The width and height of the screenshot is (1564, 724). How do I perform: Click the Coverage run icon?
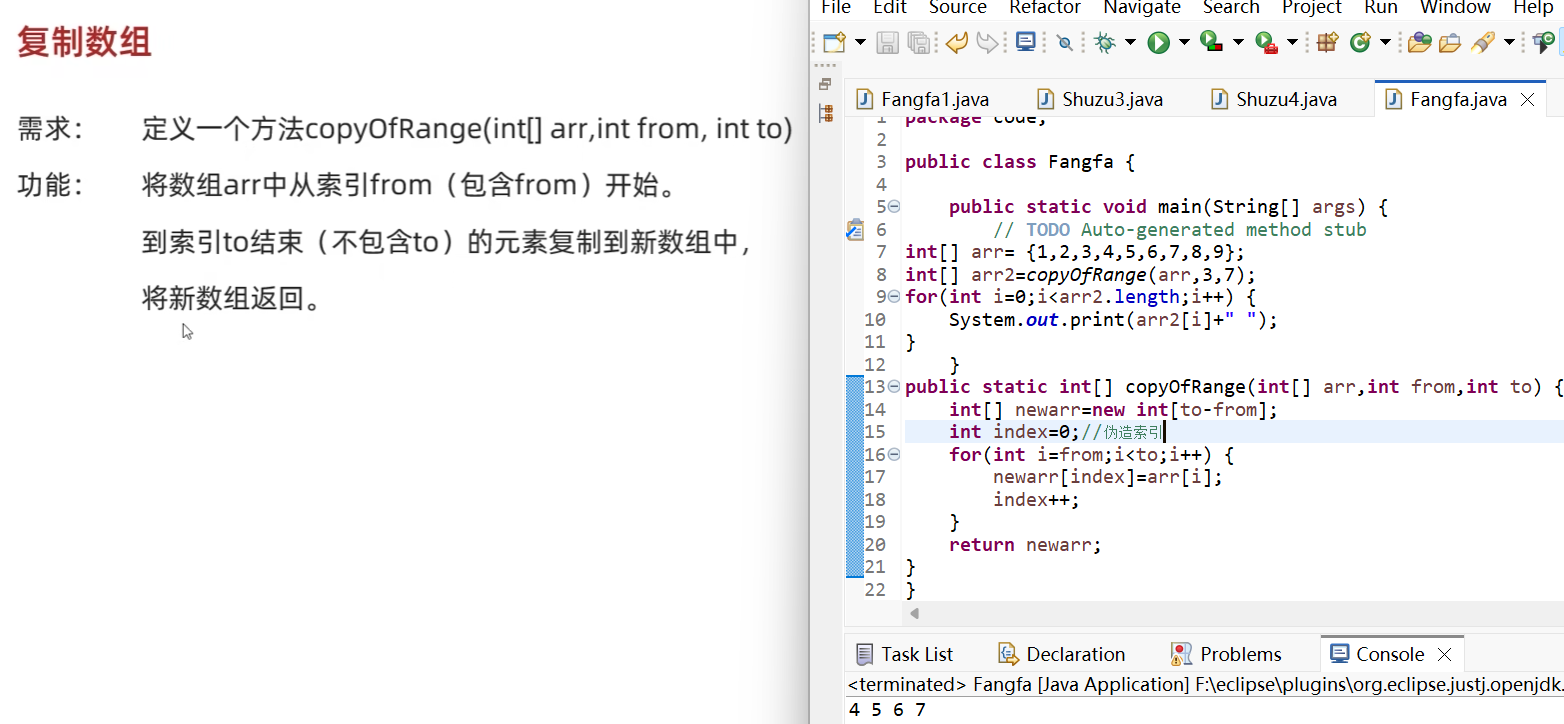(1211, 42)
